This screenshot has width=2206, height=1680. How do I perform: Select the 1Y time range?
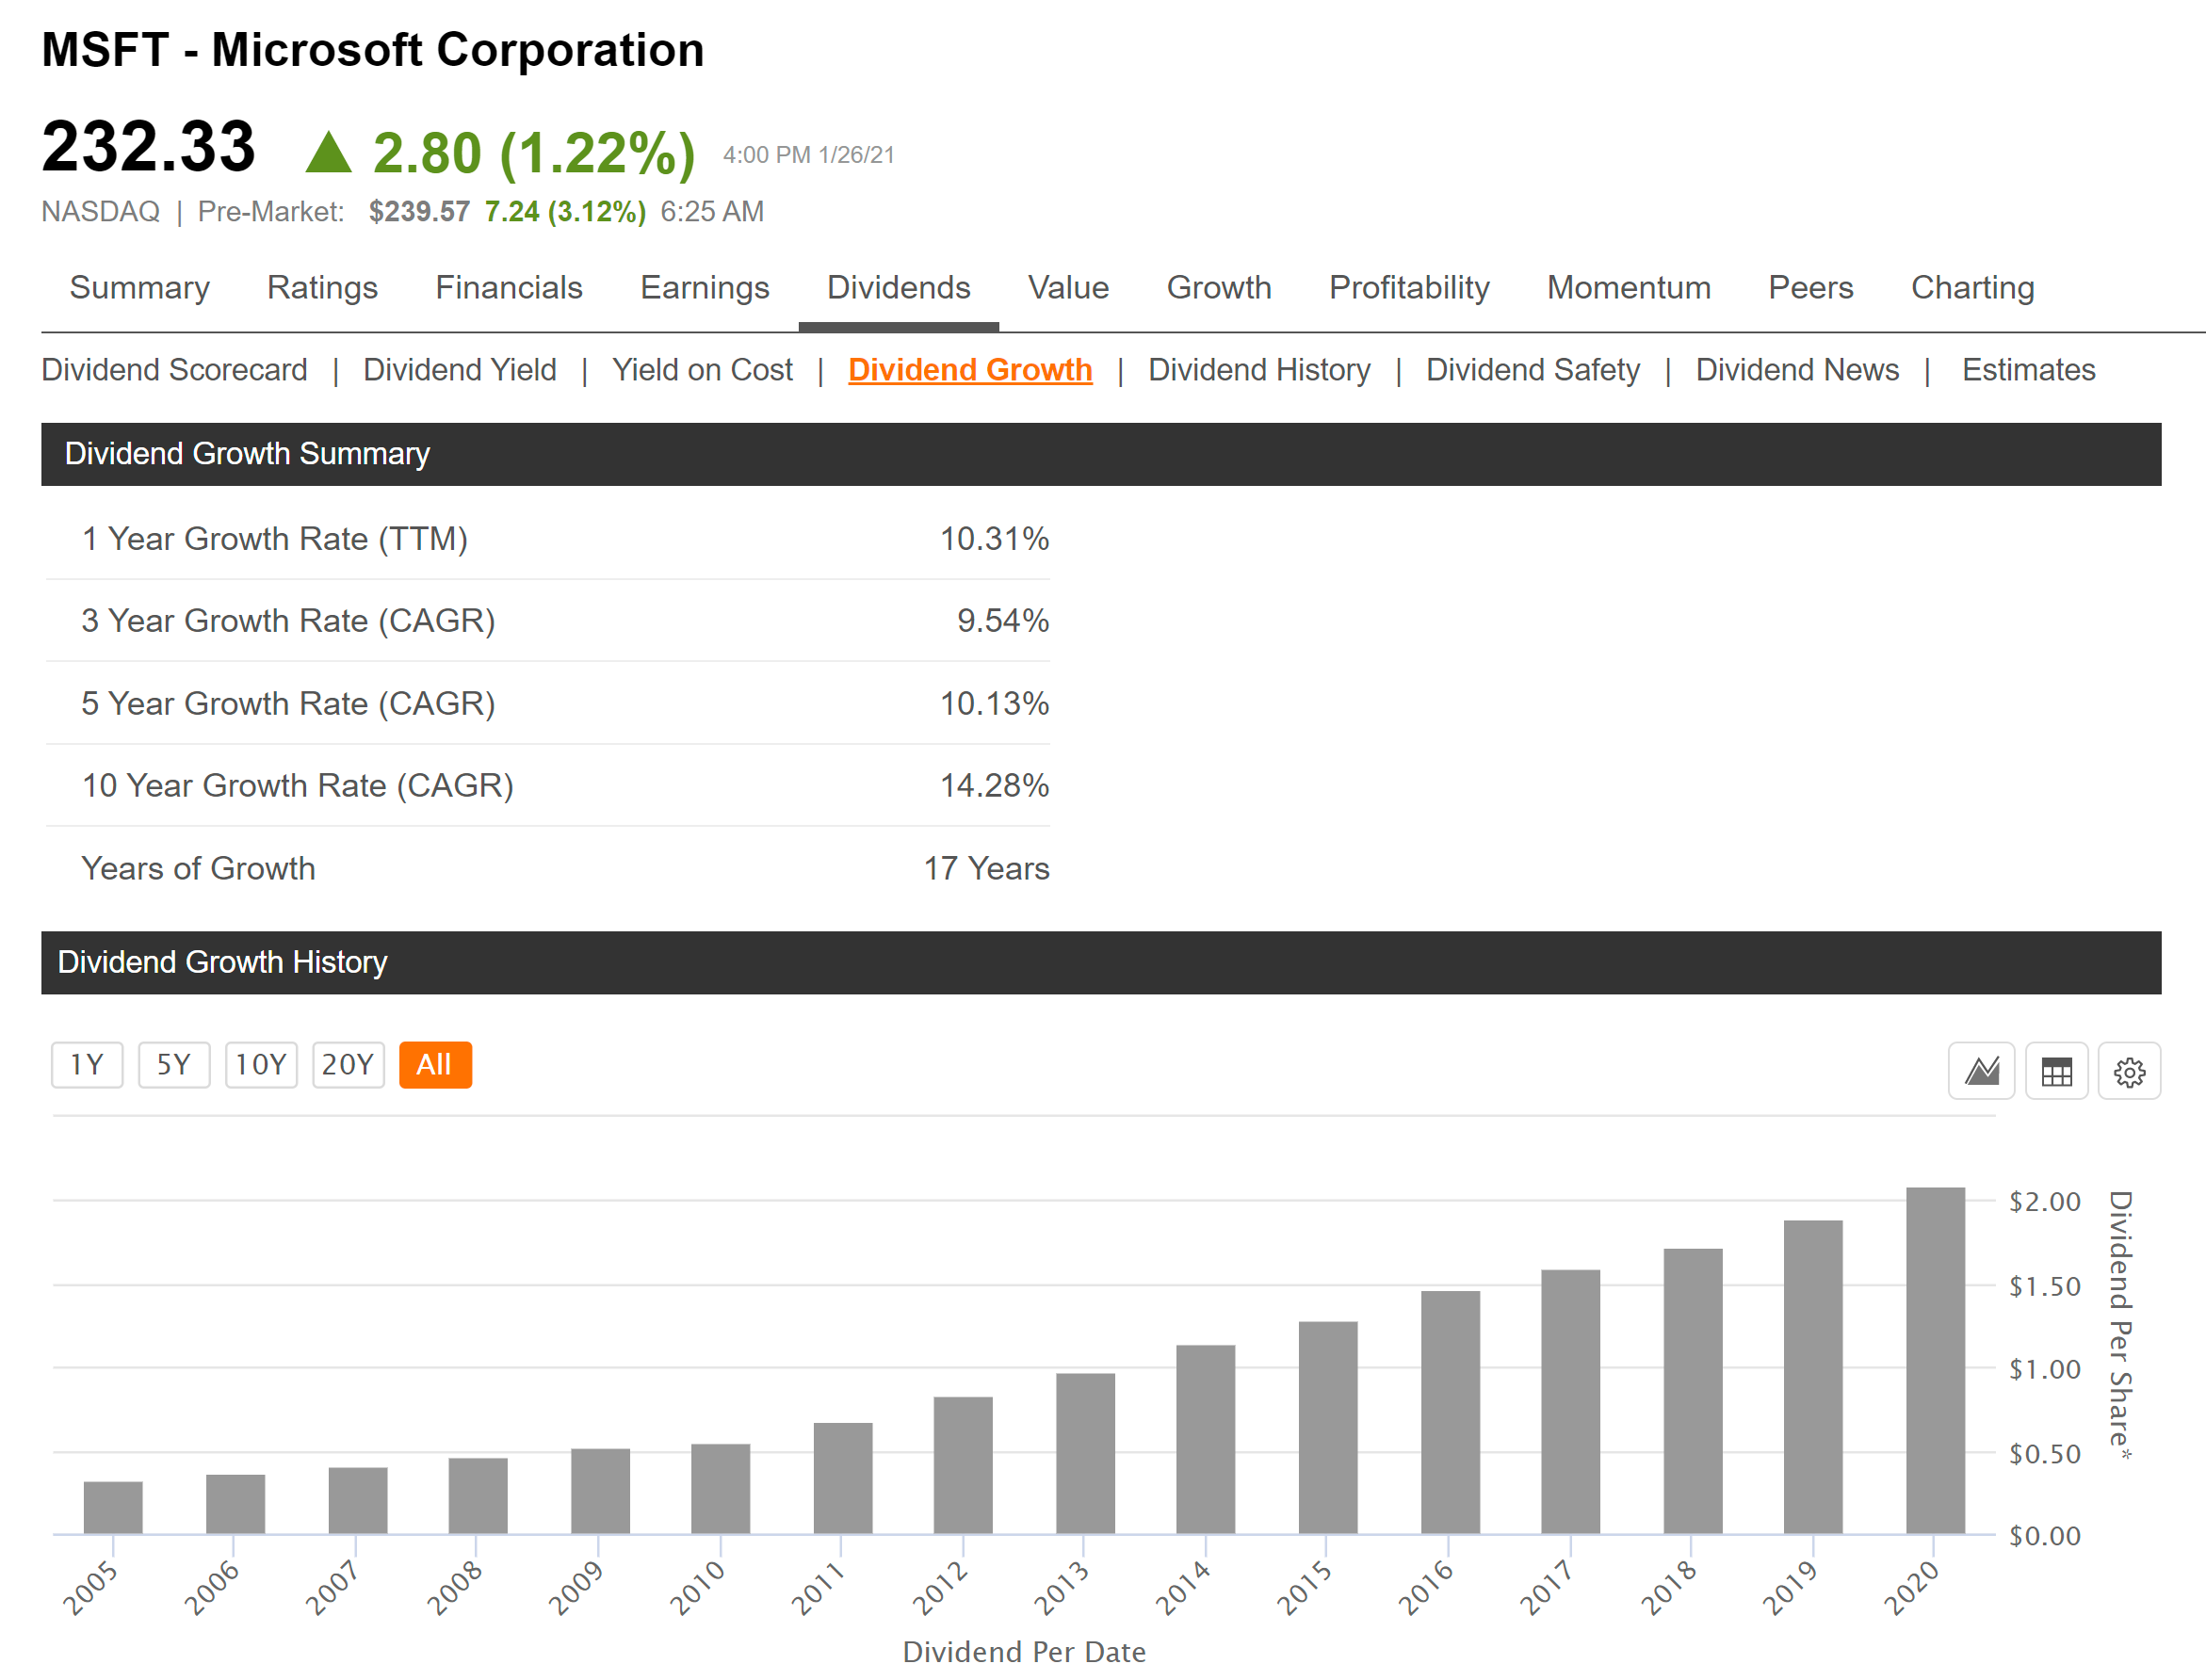[87, 1064]
